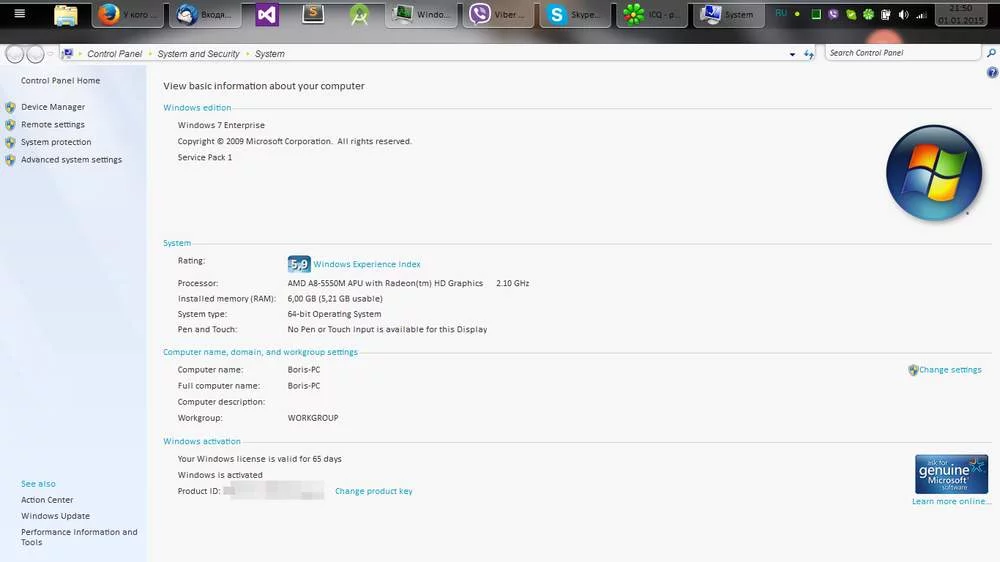Viewport: 1000px width, 562px height.
Task: Switch to the Firefox taskbar button
Action: point(128,14)
